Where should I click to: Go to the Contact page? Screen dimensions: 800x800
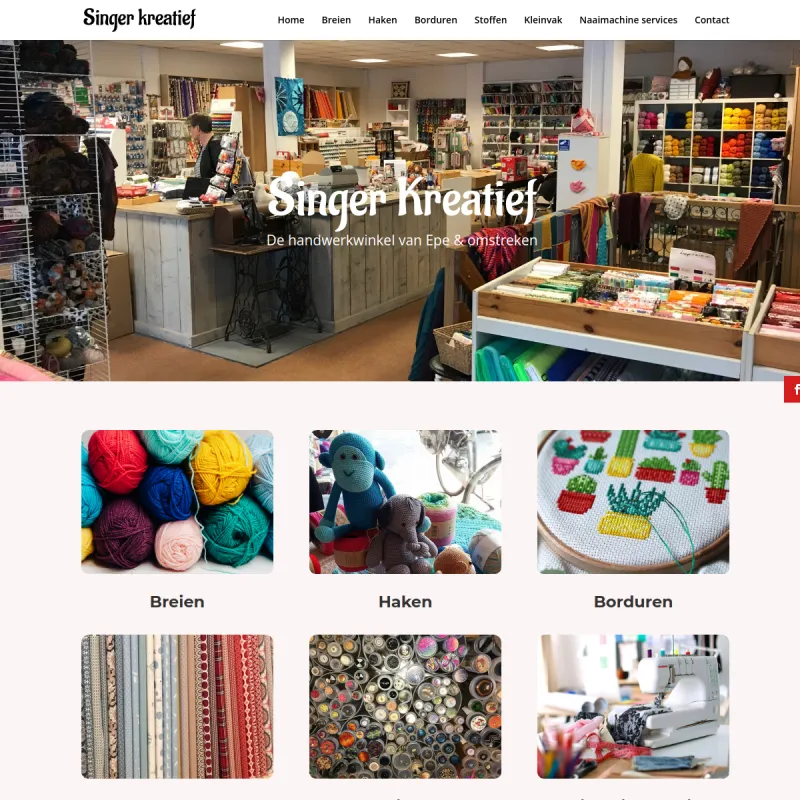[x=712, y=20]
